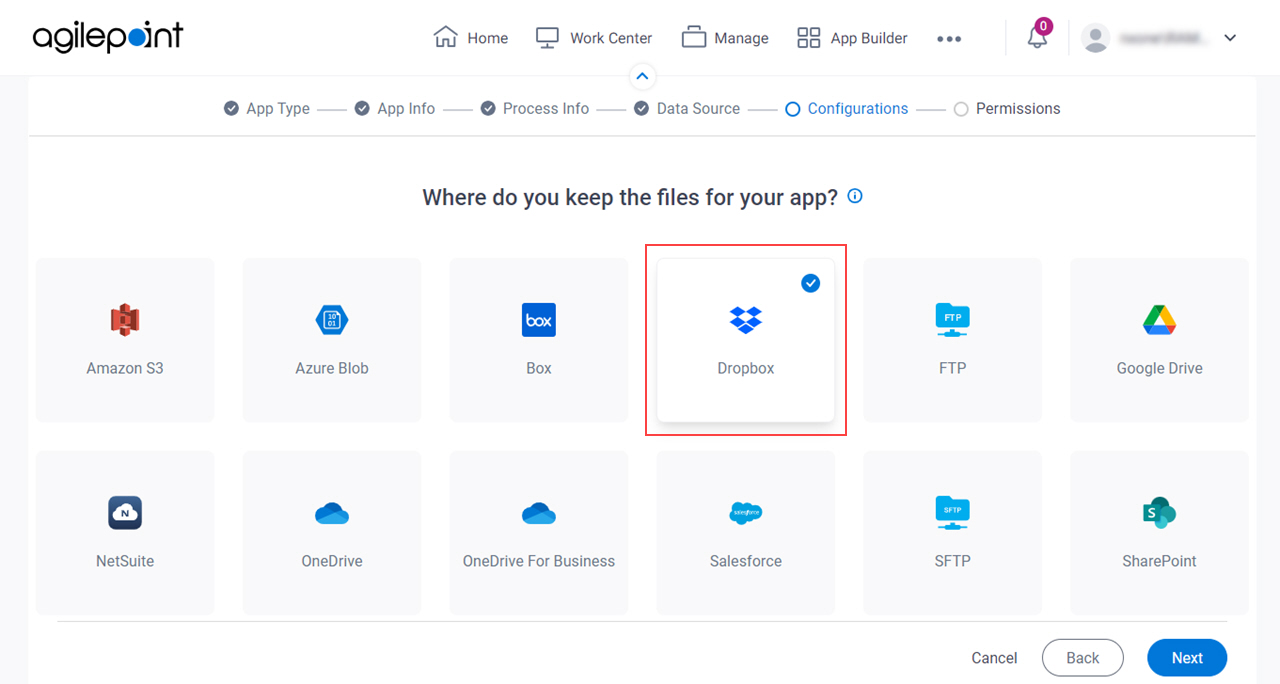Click the Next button

point(1187,658)
